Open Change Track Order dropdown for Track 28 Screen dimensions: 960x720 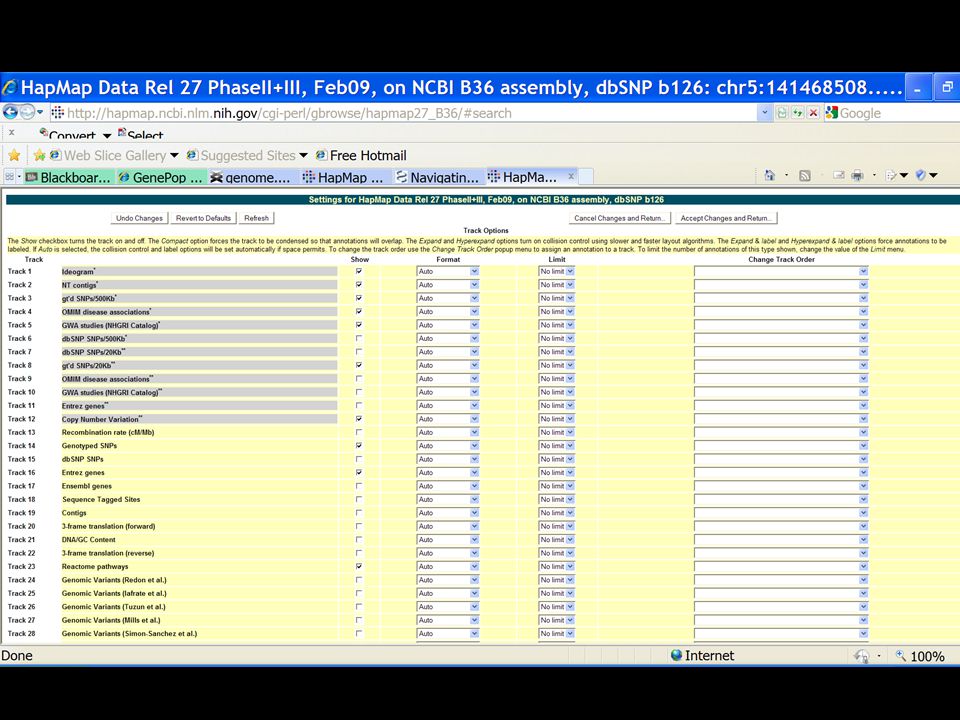click(781, 634)
